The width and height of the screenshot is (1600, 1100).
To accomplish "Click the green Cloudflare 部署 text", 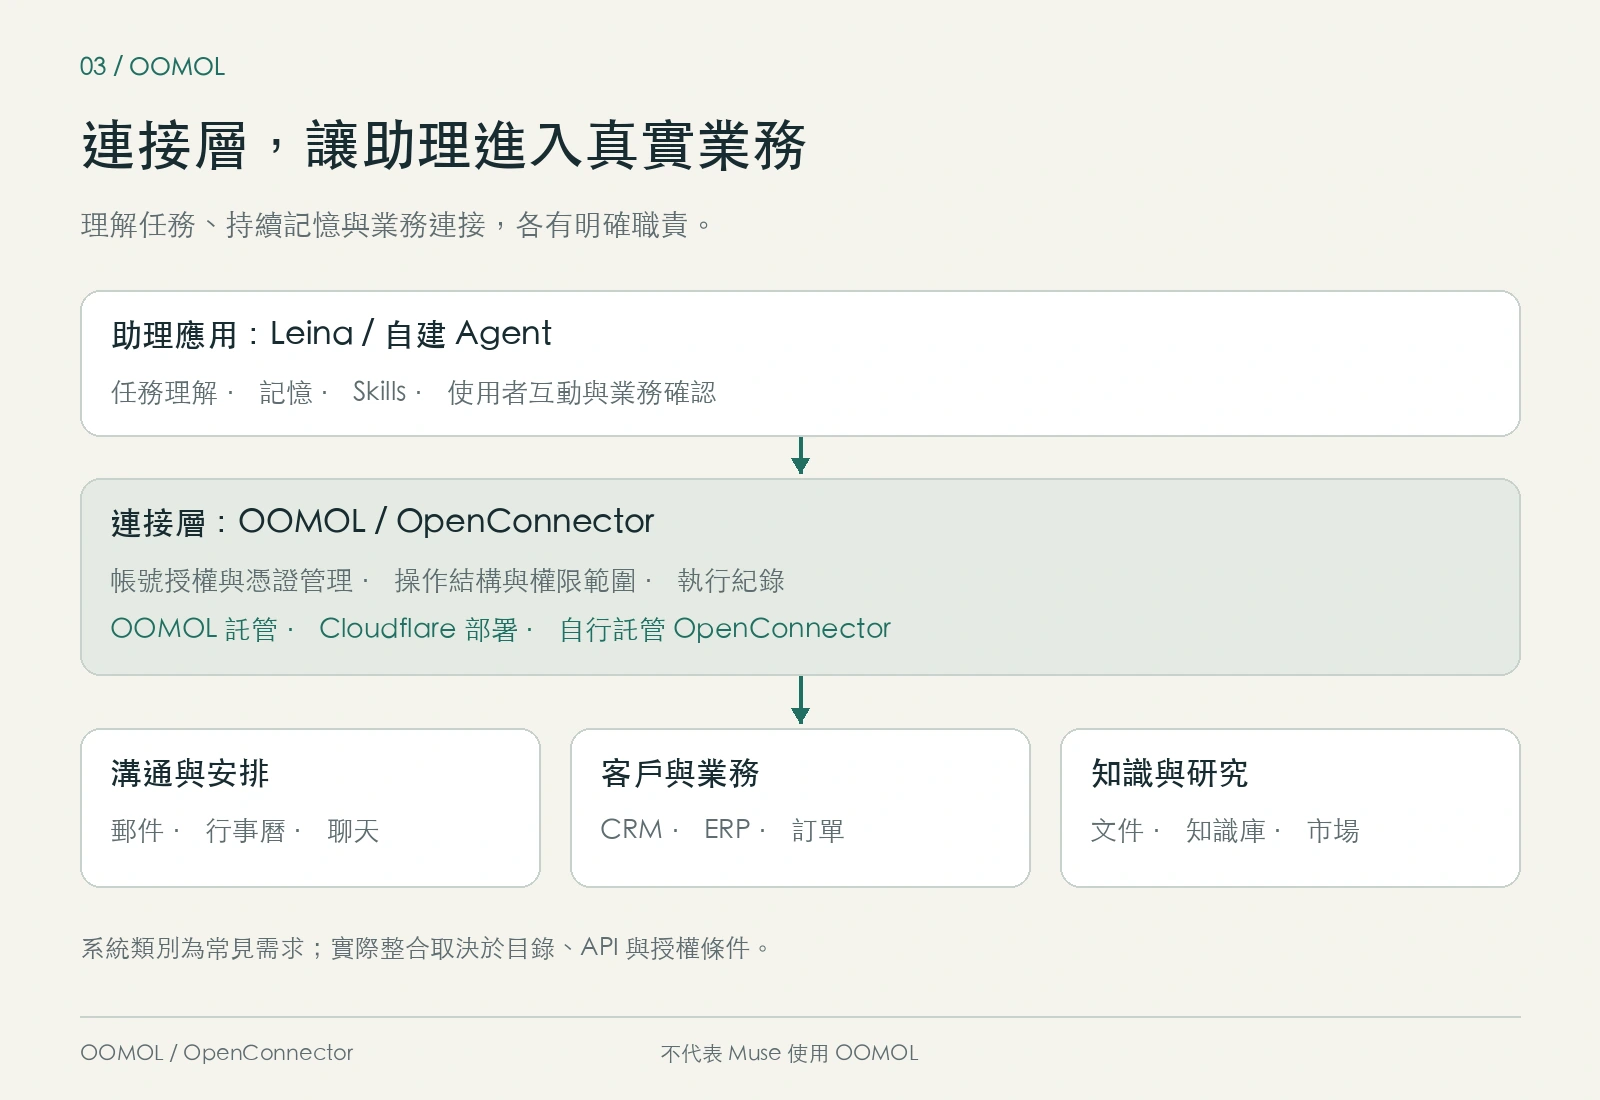I will click(x=419, y=629).
